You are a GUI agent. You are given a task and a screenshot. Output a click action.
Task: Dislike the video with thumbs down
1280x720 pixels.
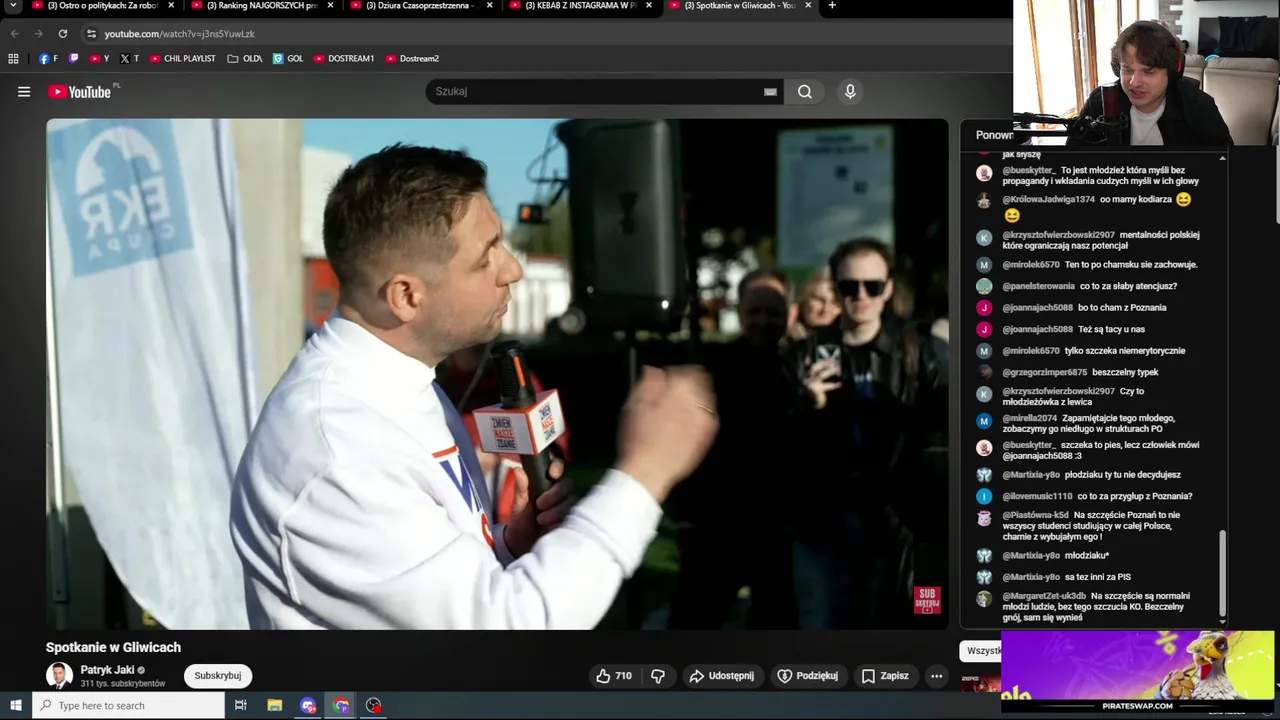click(658, 676)
